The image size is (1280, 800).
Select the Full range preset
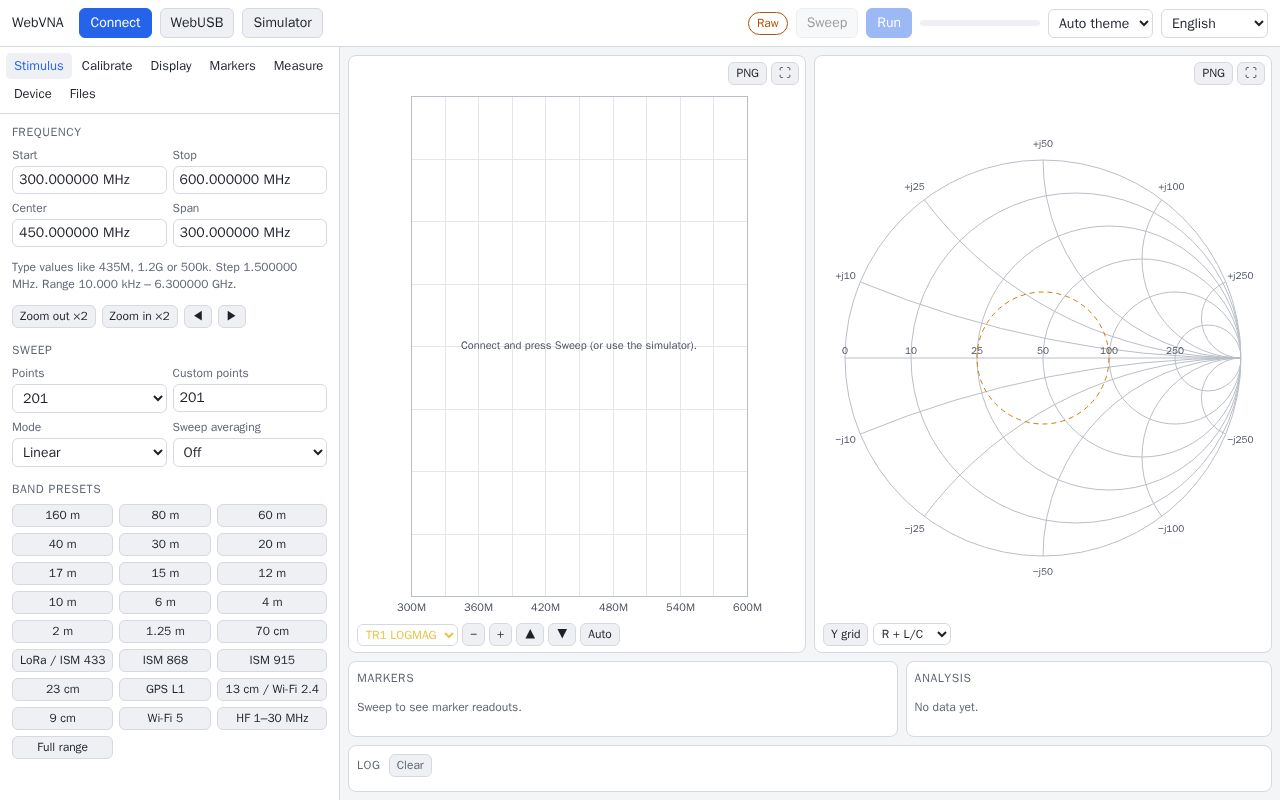click(62, 747)
